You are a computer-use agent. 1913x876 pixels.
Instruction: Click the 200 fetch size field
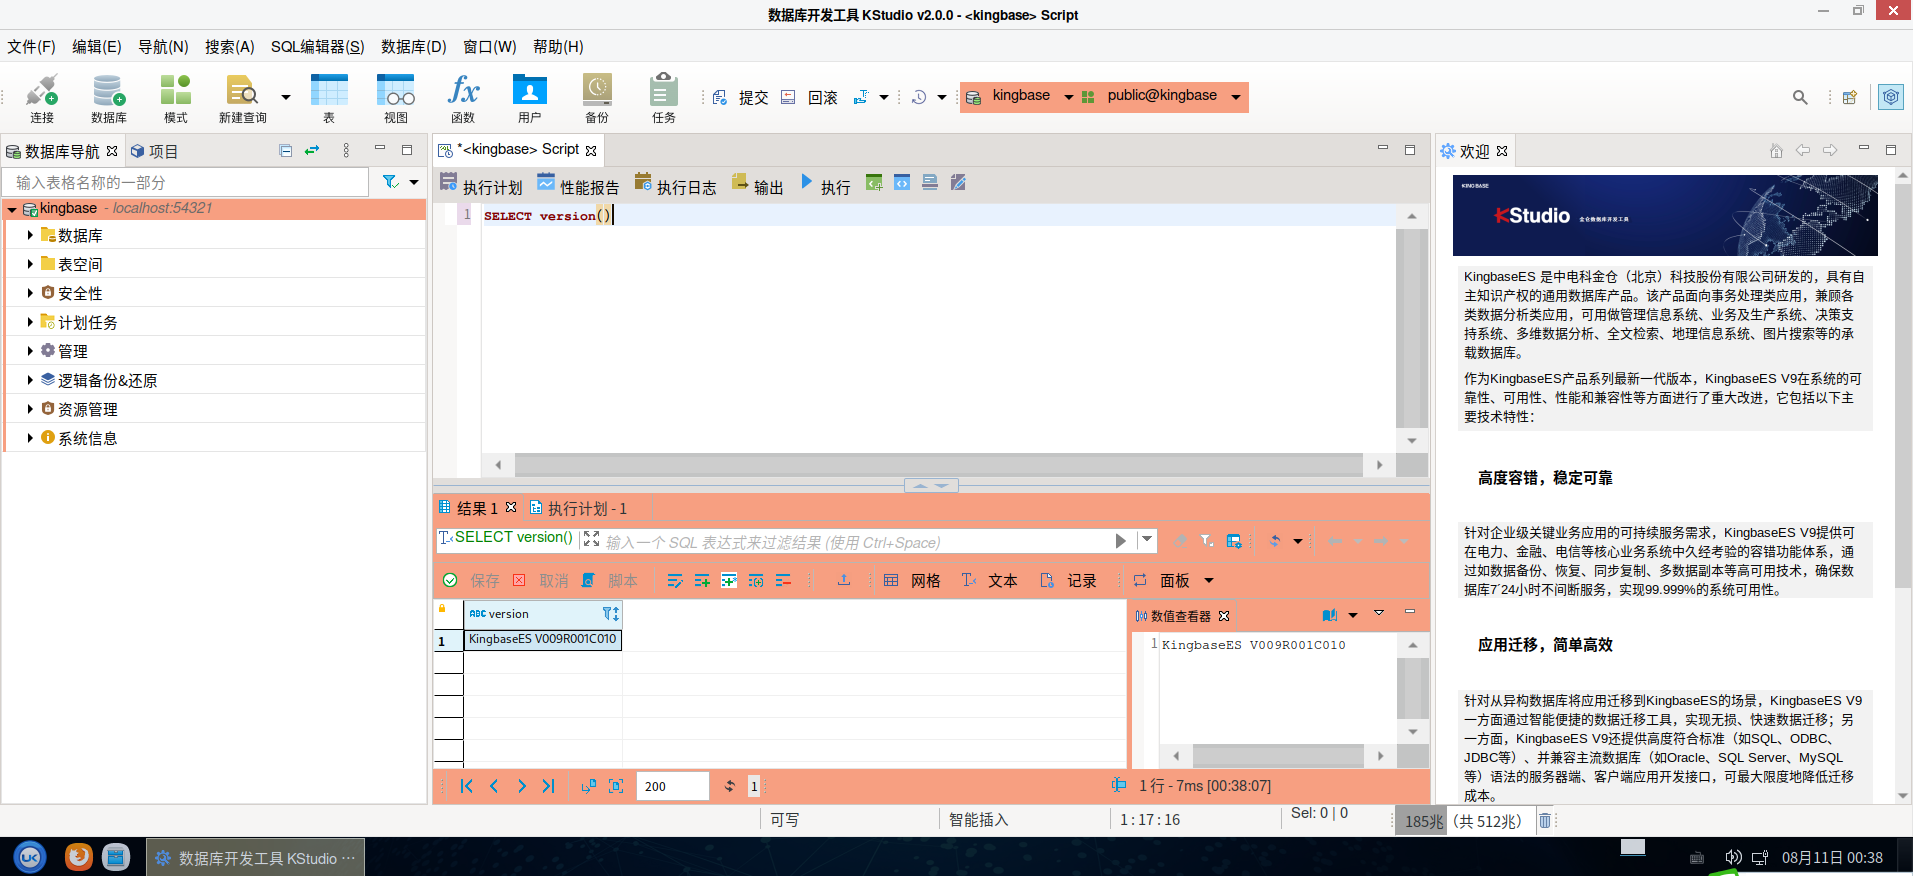[x=672, y=786]
